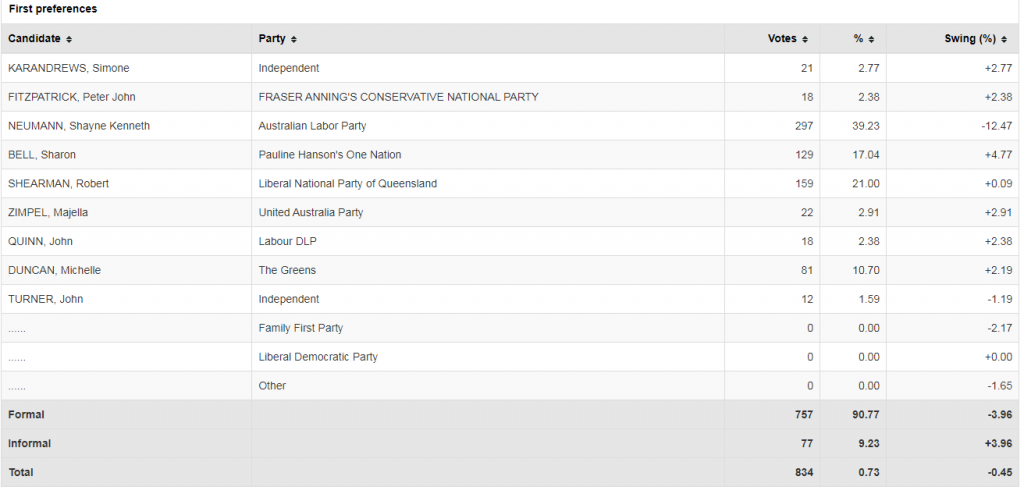Click the First preferences table title
The height and width of the screenshot is (494, 1024).
pyautogui.click(x=52, y=9)
